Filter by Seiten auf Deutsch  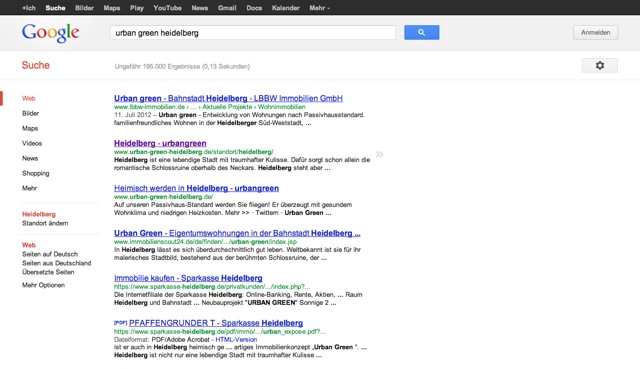click(50, 254)
